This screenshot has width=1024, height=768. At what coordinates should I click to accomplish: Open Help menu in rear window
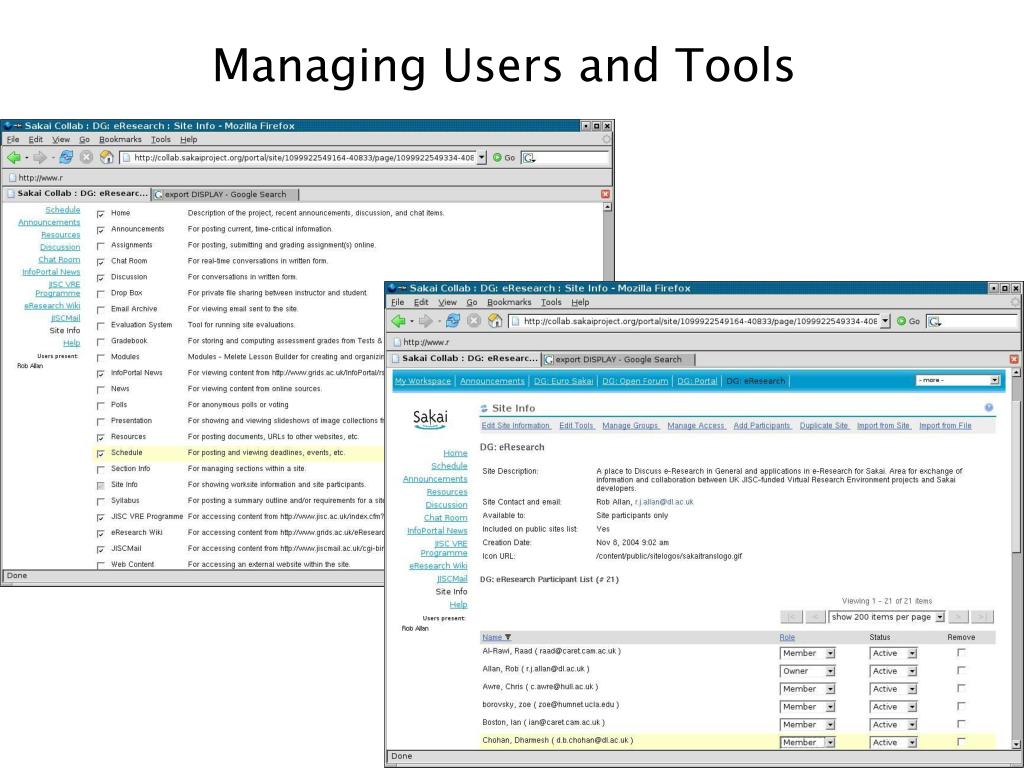(x=189, y=139)
